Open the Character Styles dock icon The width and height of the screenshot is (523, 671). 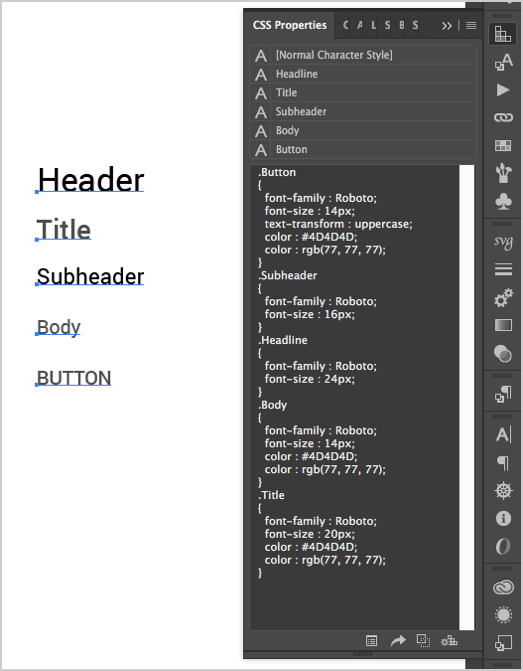click(503, 62)
